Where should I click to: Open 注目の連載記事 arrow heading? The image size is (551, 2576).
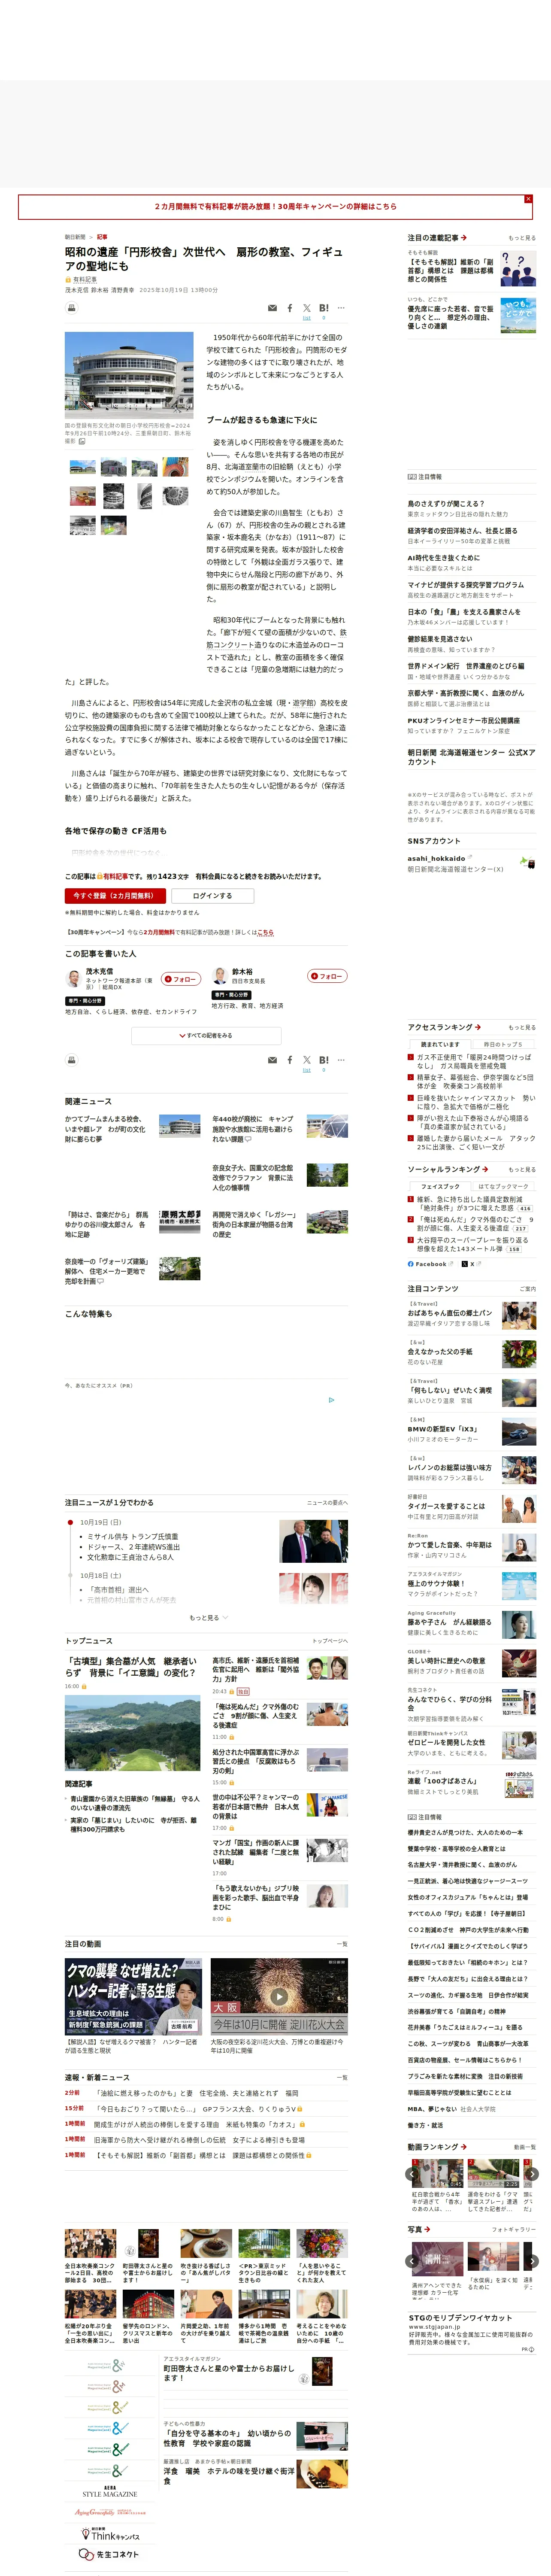(436, 238)
